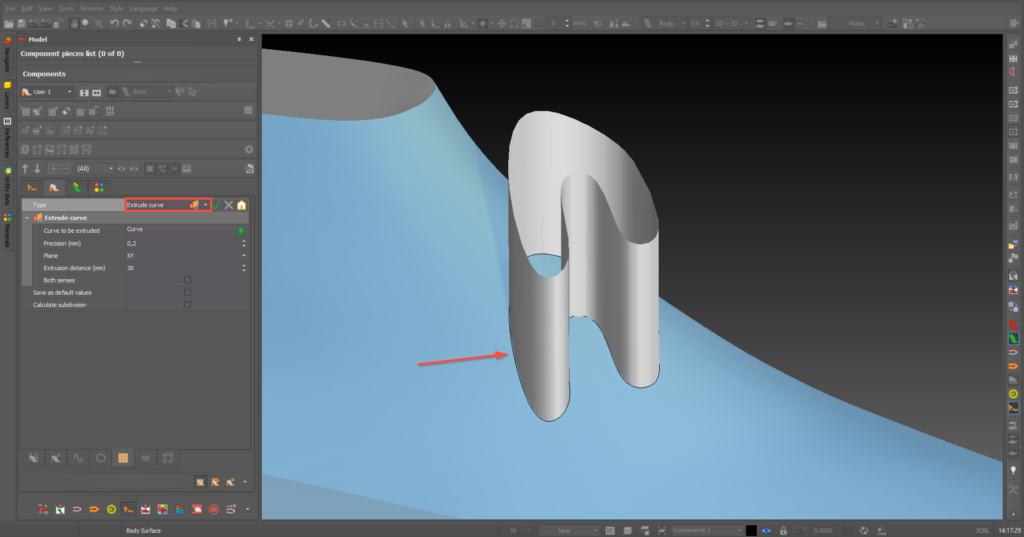Open the User 1 selector in Components

tap(47, 92)
